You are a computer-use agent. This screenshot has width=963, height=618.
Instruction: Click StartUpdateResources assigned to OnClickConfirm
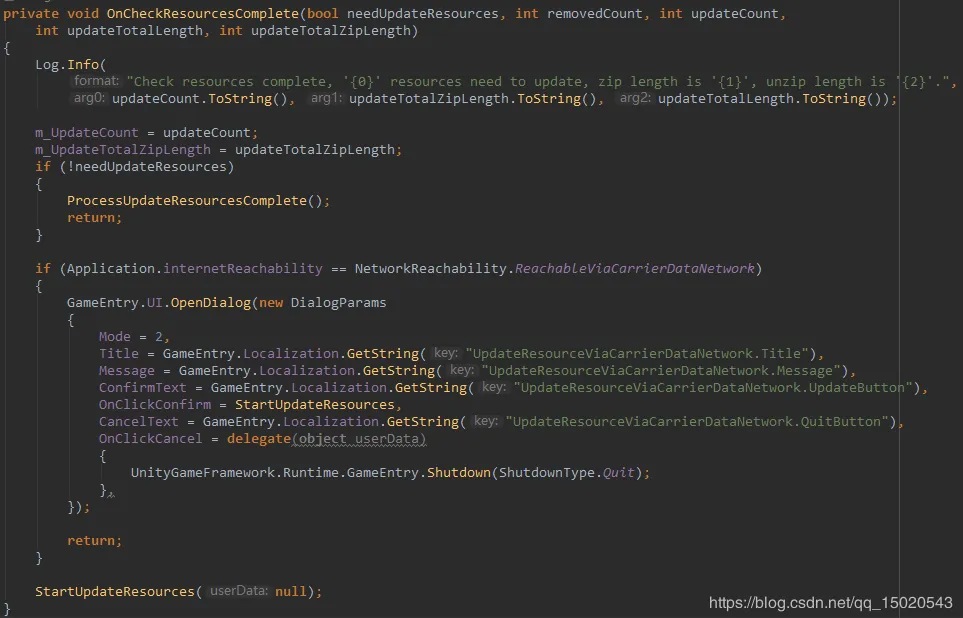click(314, 405)
